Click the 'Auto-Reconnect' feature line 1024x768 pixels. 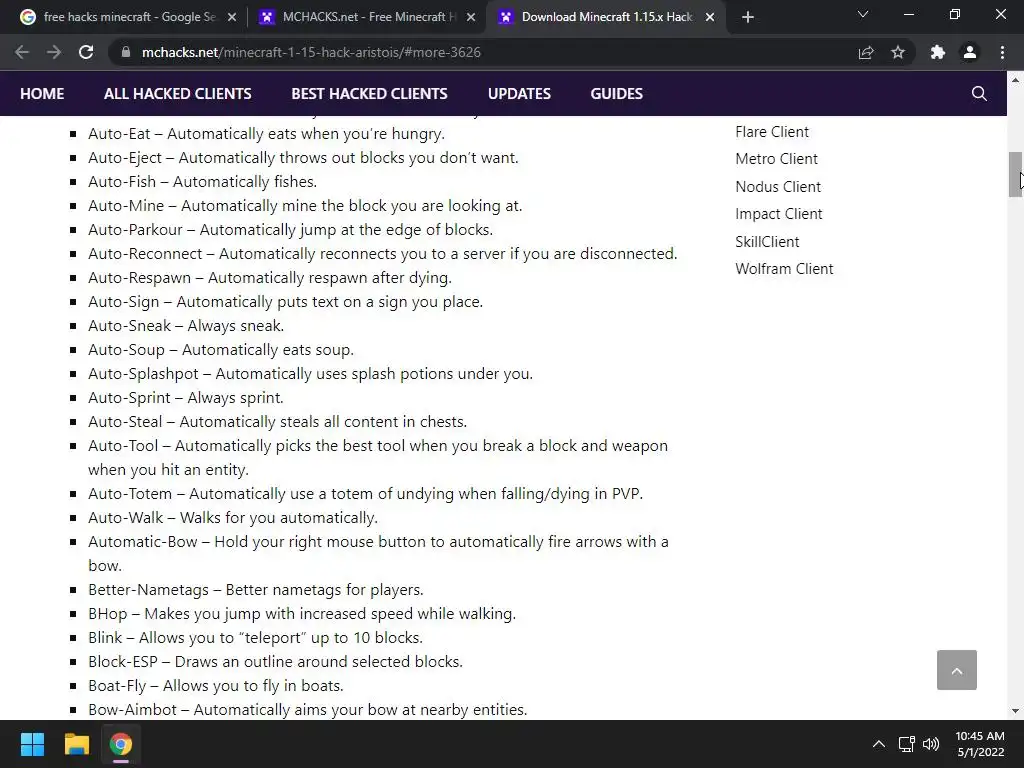[x=383, y=254]
